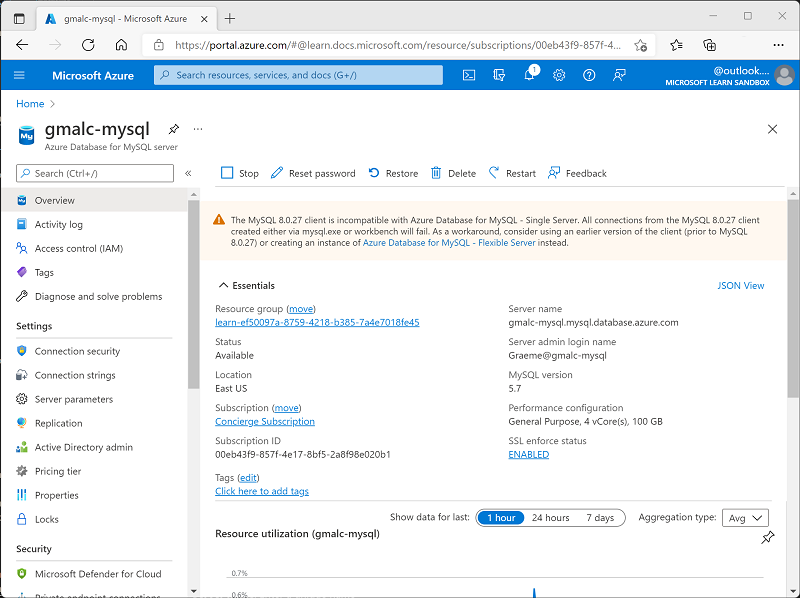Pin the Resource utilization chart
Image resolution: width=800 pixels, height=598 pixels.
767,537
